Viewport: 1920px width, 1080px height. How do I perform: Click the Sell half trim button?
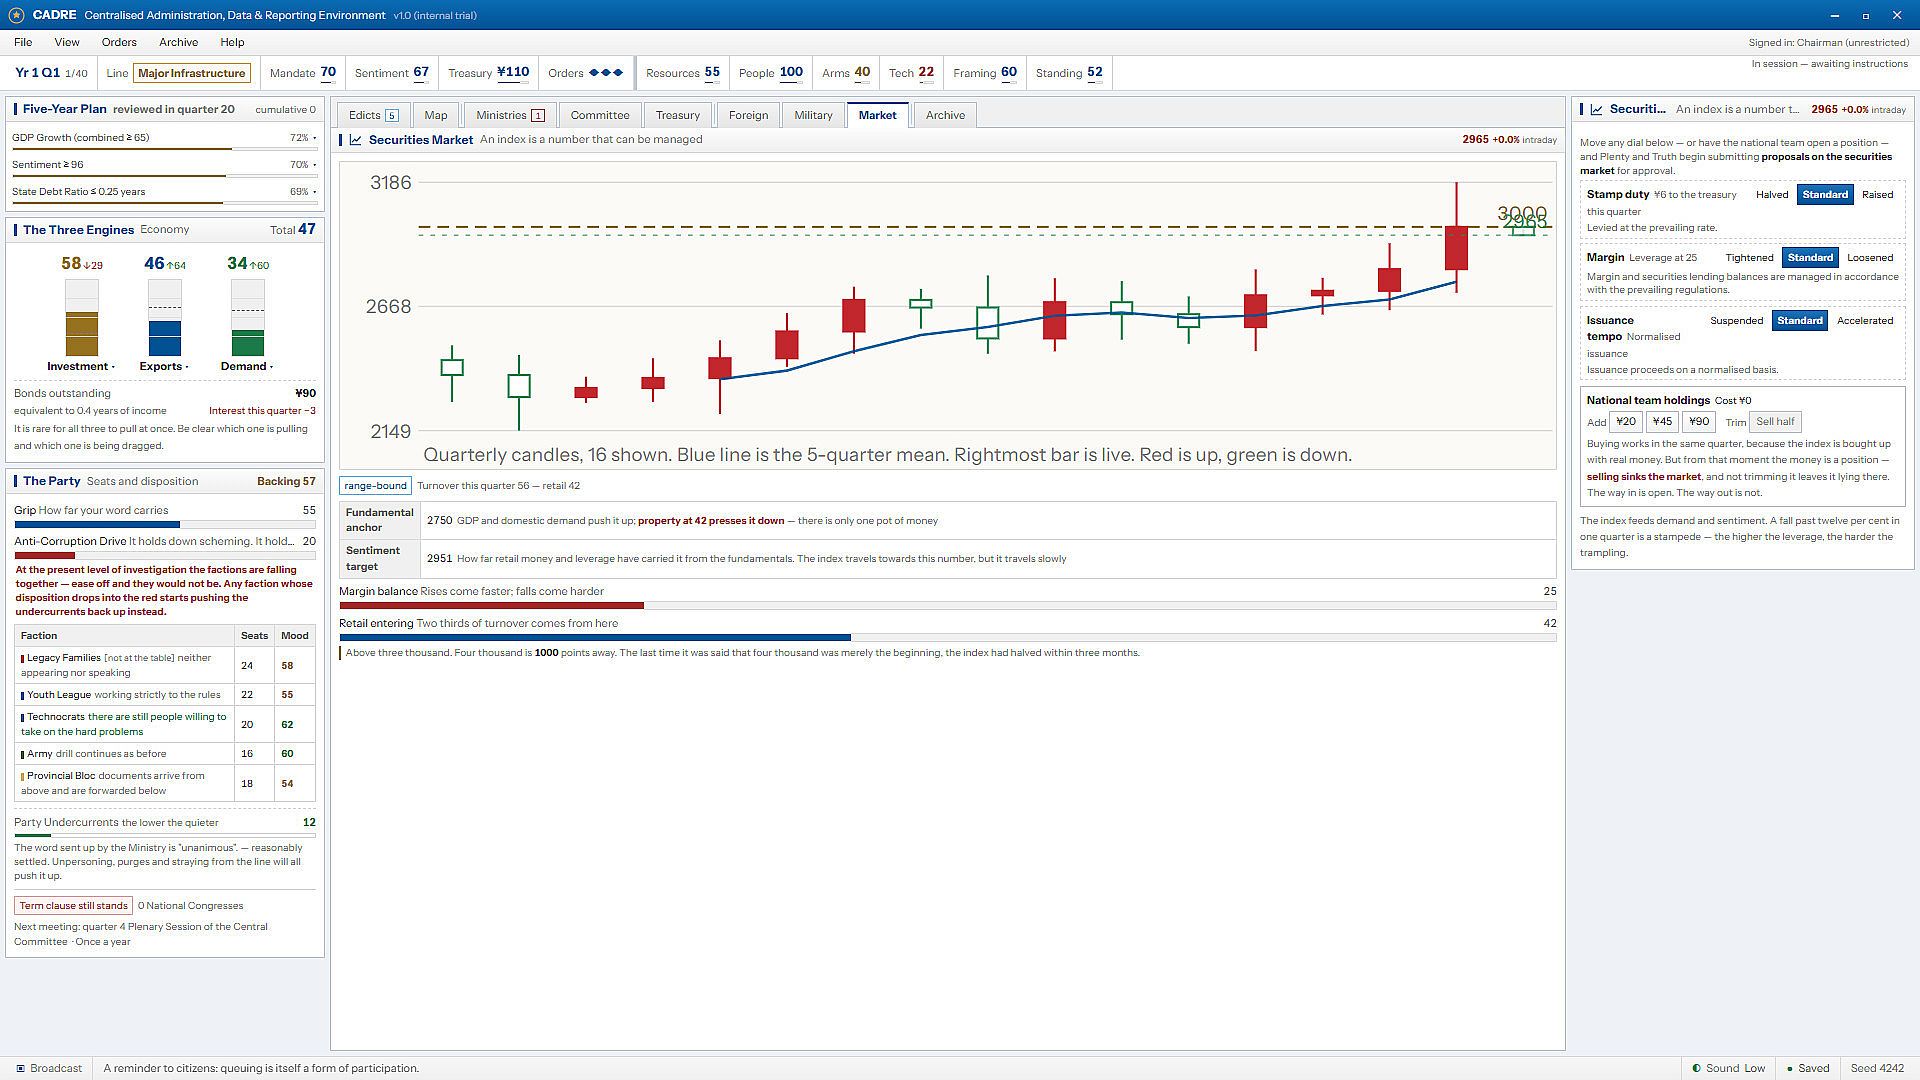(x=1775, y=422)
